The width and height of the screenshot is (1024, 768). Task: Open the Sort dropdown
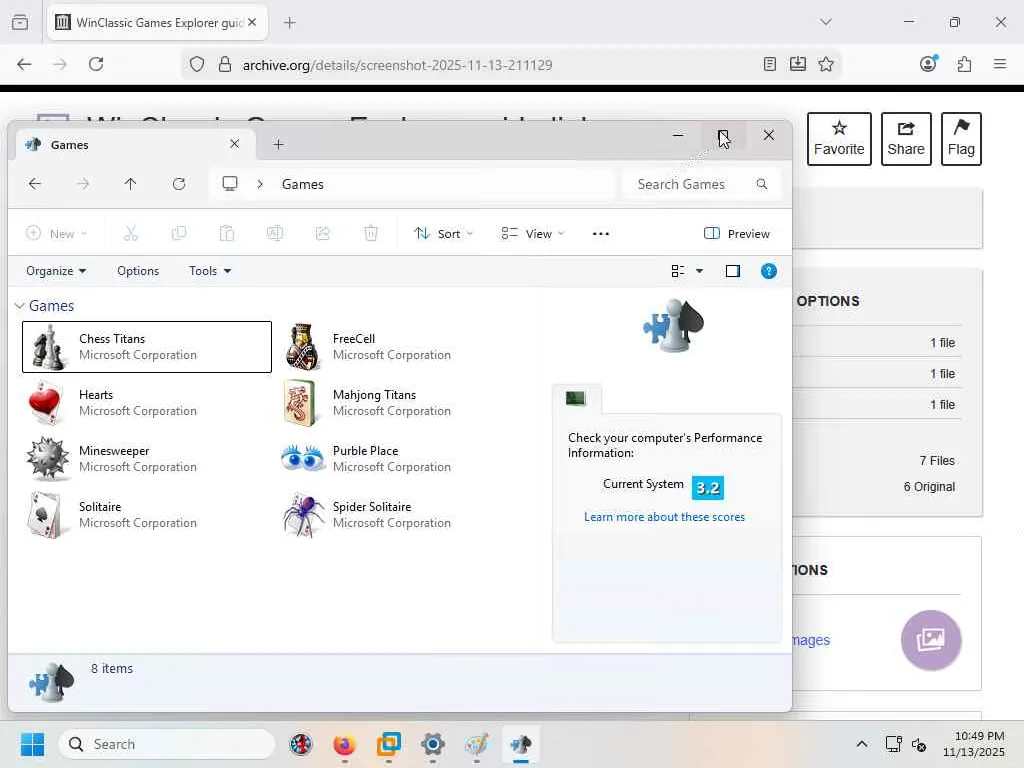(x=443, y=233)
